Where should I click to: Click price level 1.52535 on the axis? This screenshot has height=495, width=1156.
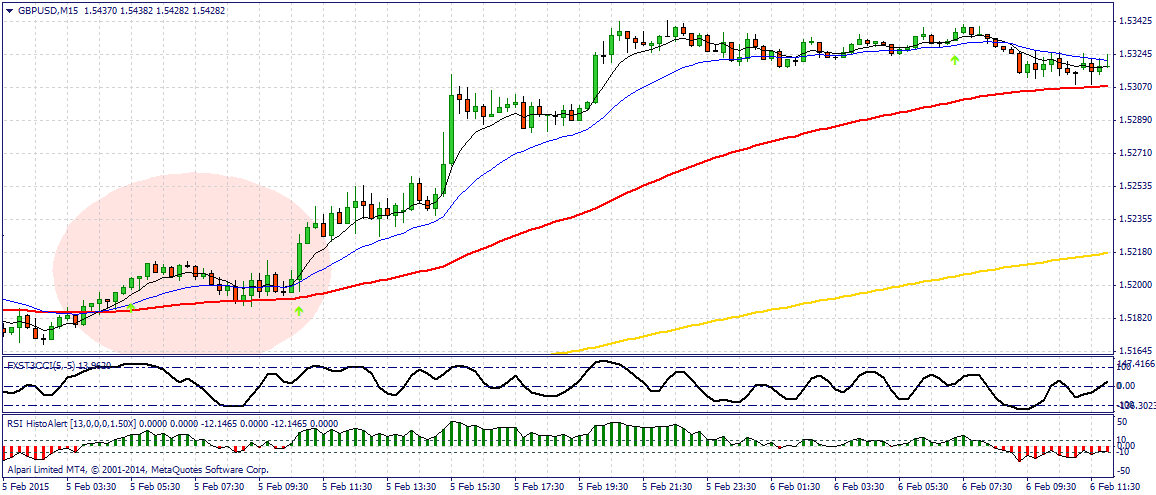[1133, 186]
